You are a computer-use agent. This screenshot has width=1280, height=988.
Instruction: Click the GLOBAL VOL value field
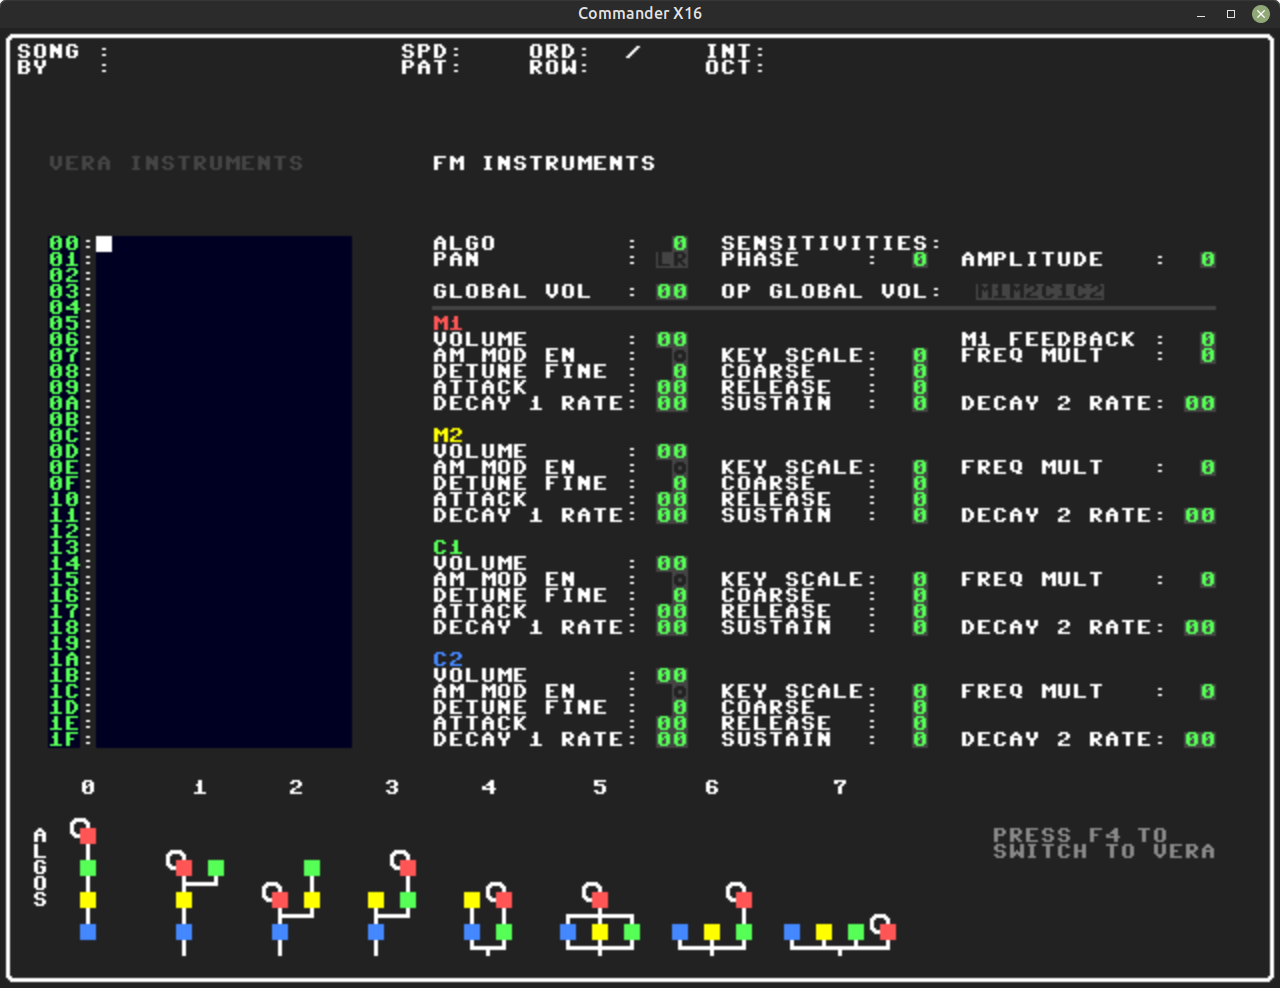tap(671, 291)
